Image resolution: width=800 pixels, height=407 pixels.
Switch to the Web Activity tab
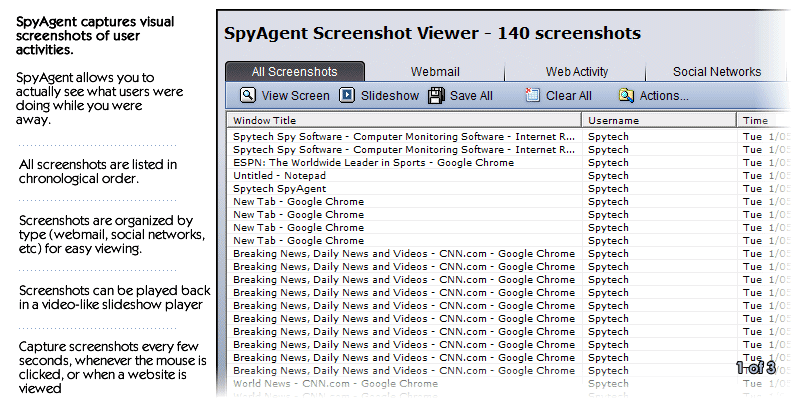point(577,71)
